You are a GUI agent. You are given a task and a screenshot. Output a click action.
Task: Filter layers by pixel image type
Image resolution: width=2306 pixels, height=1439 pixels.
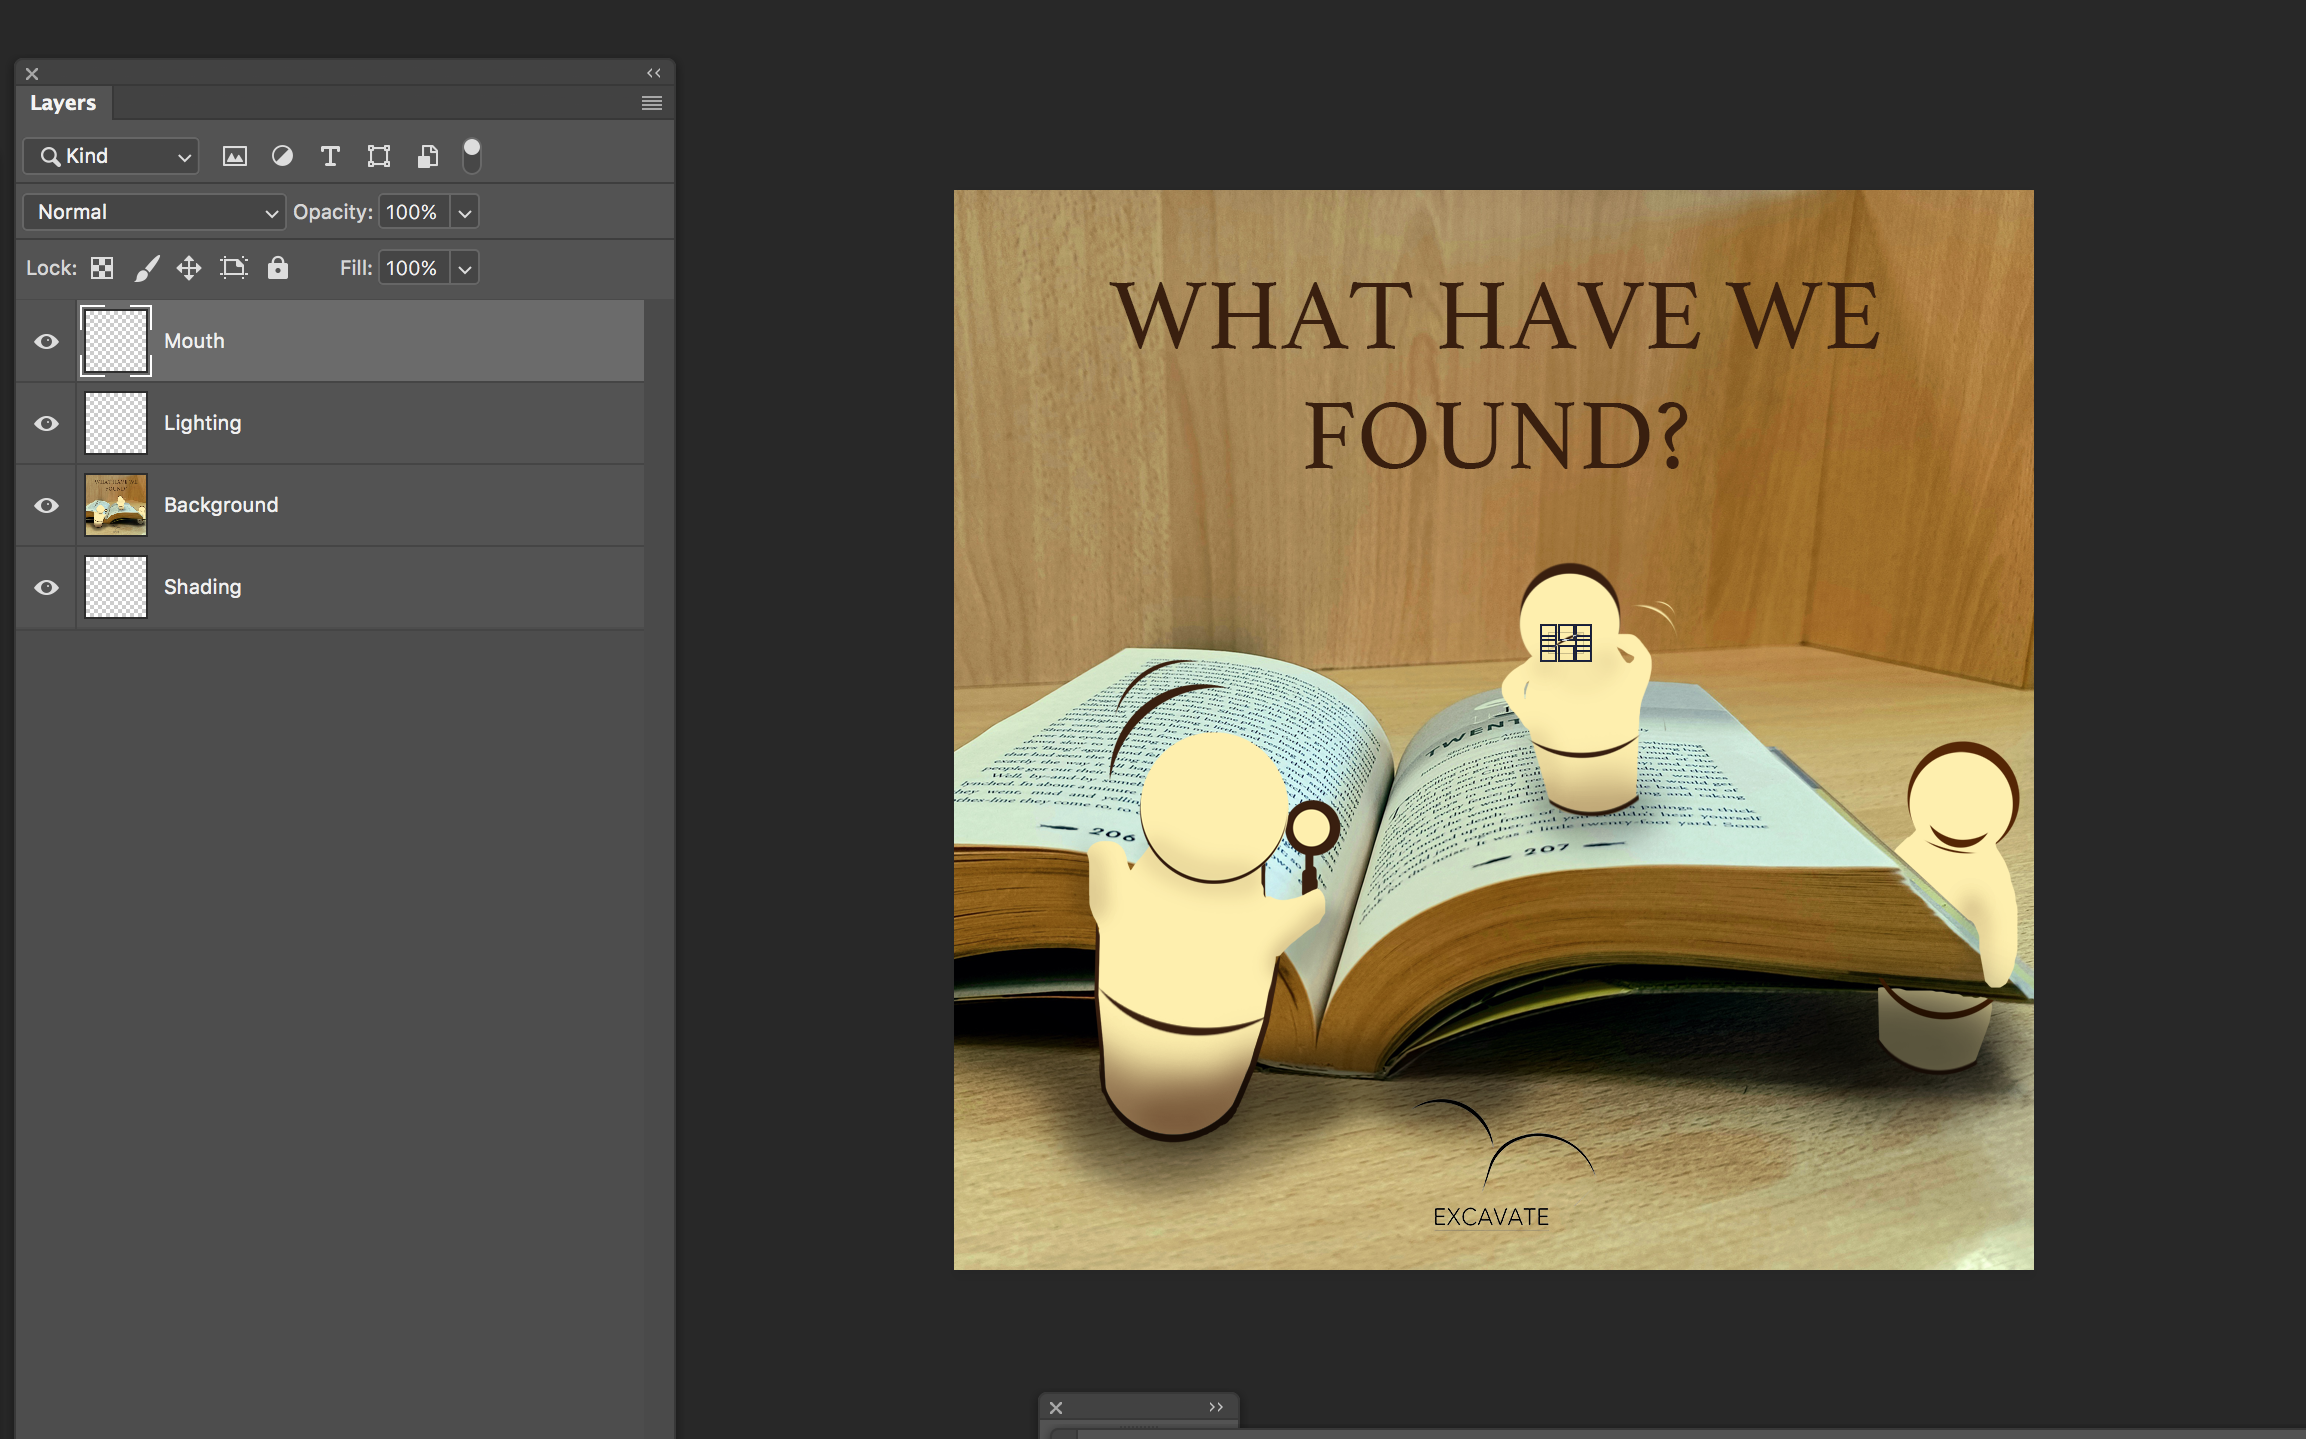coord(234,156)
